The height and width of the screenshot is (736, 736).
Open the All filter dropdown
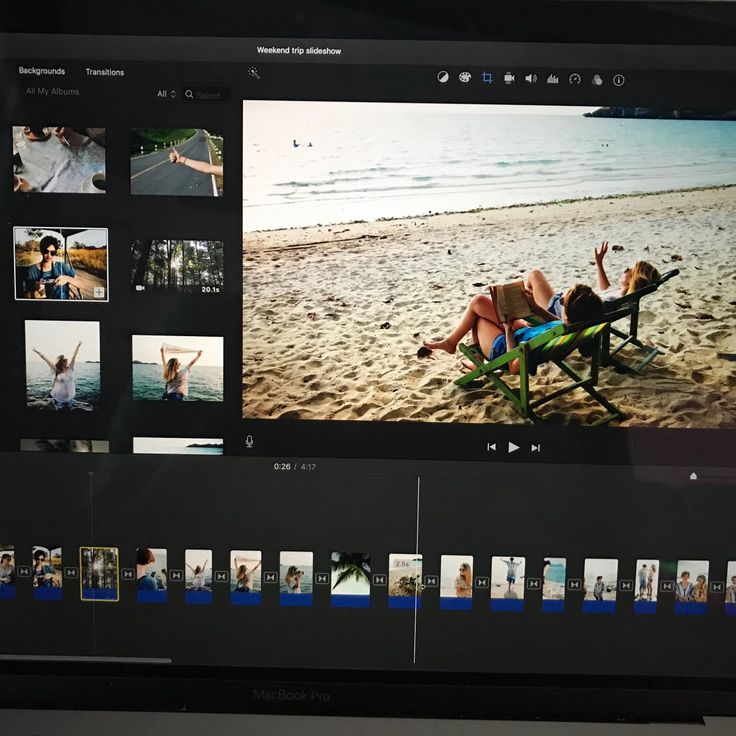pyautogui.click(x=166, y=94)
